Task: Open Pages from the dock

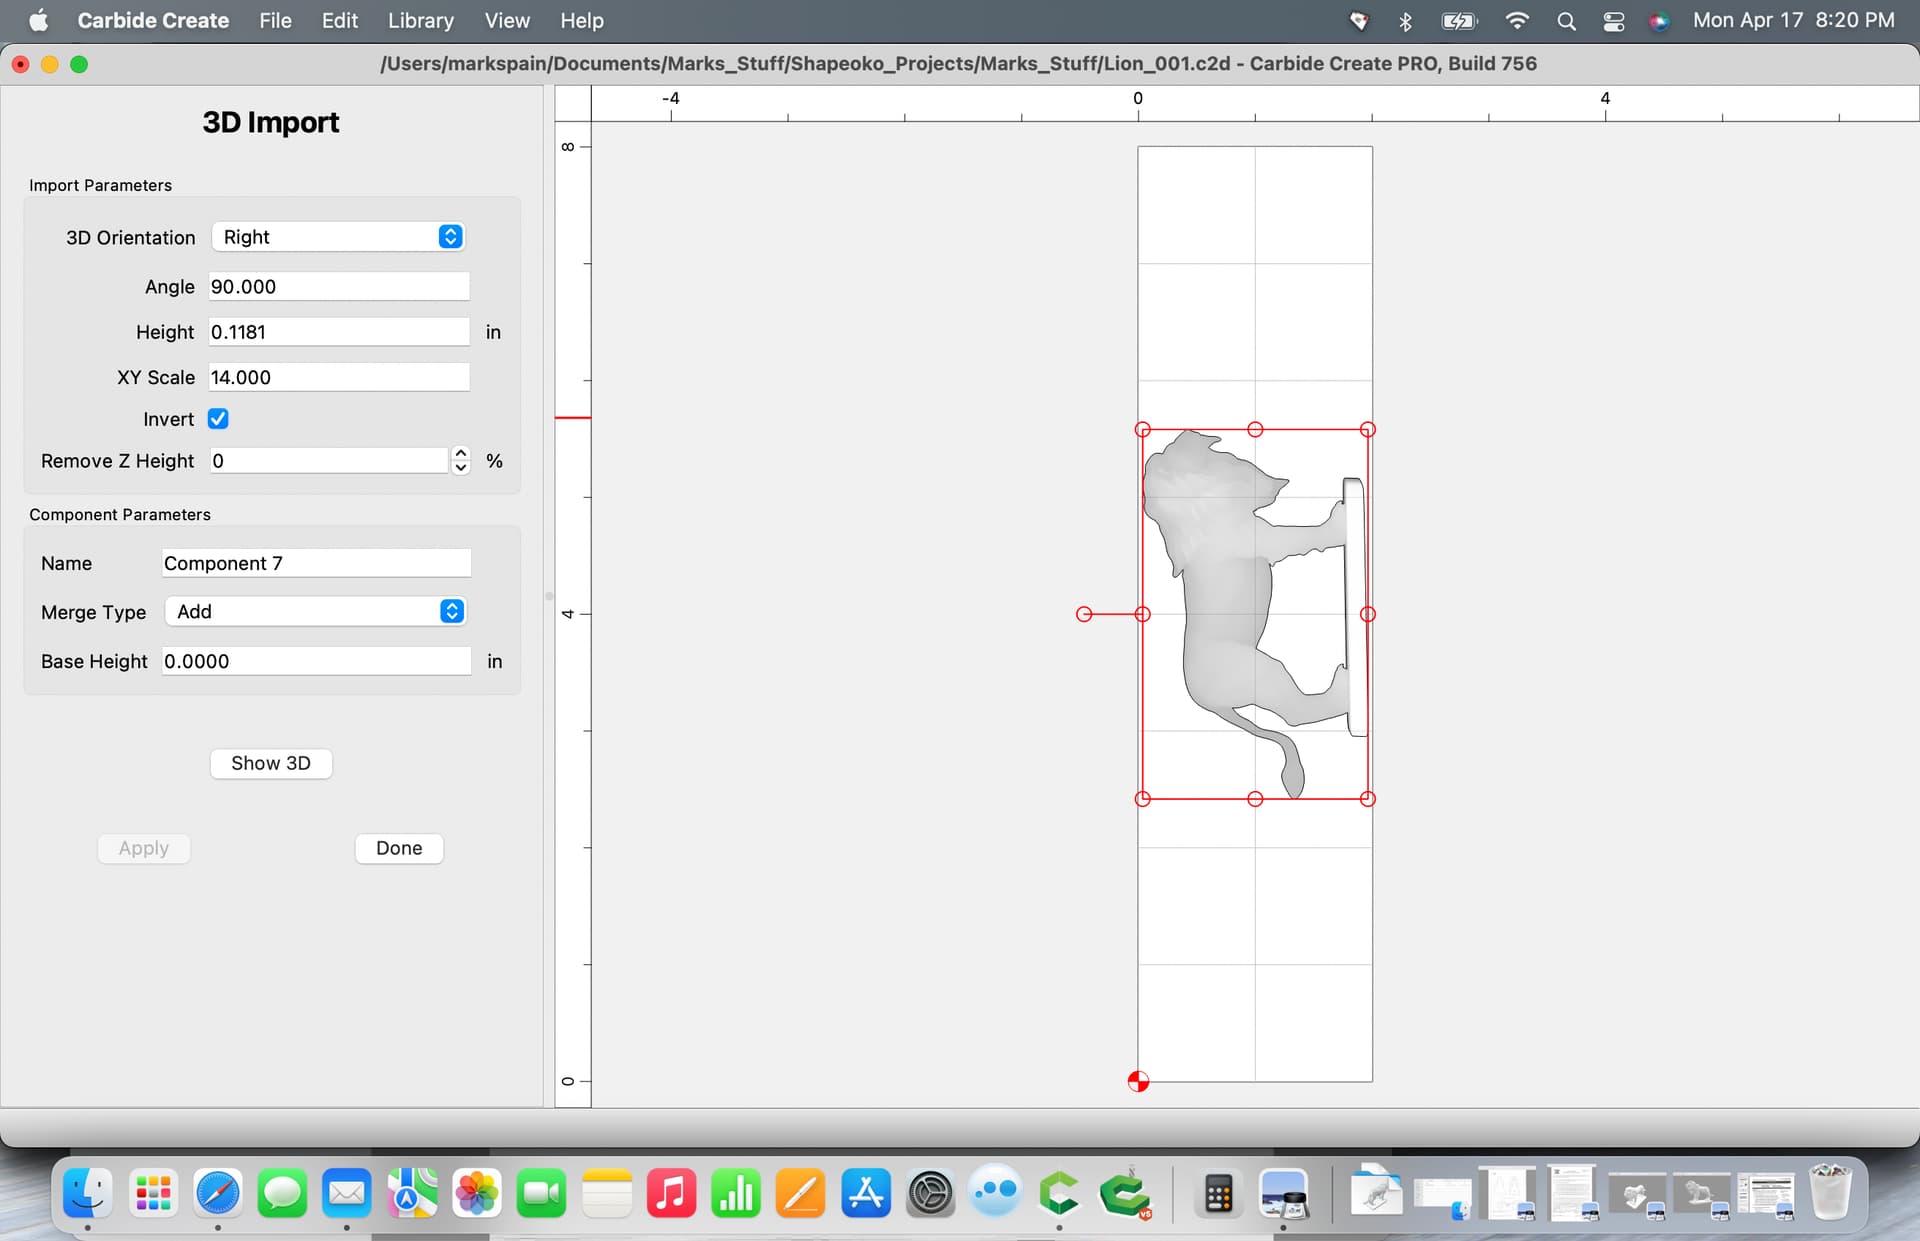Action: tap(801, 1193)
